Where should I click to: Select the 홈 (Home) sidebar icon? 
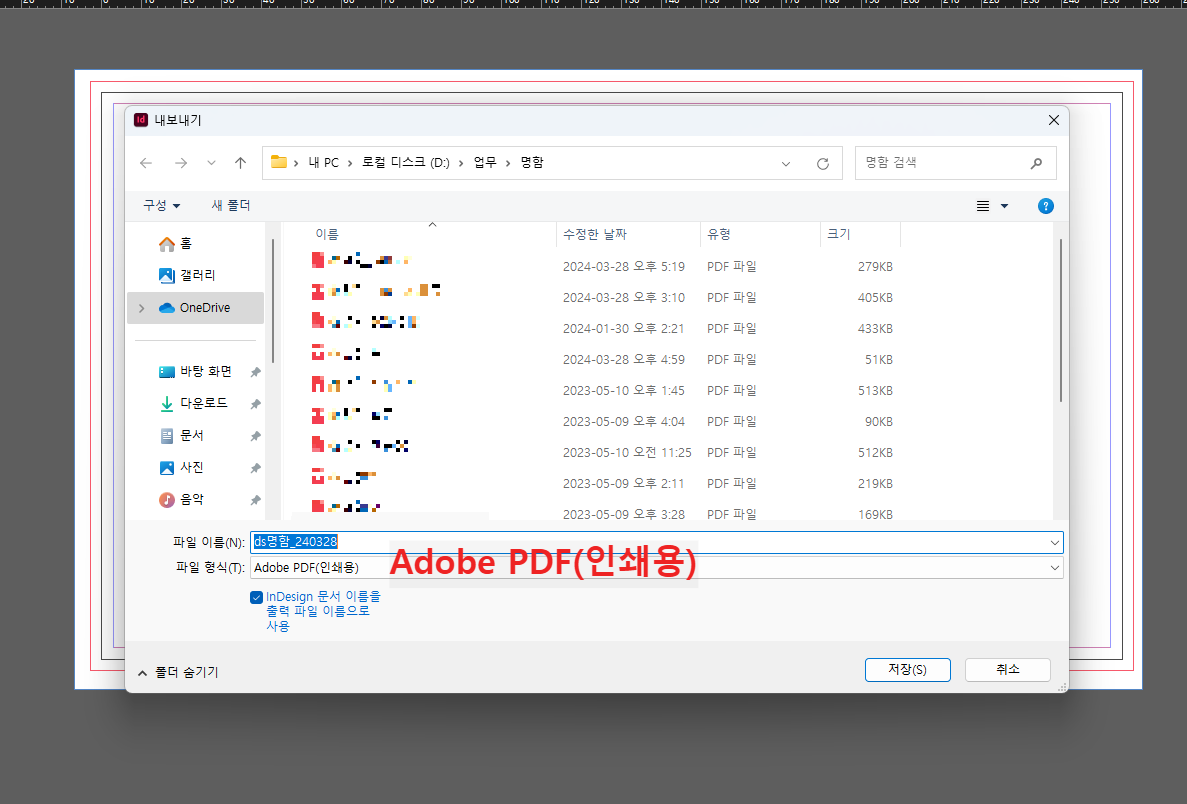tap(168, 242)
